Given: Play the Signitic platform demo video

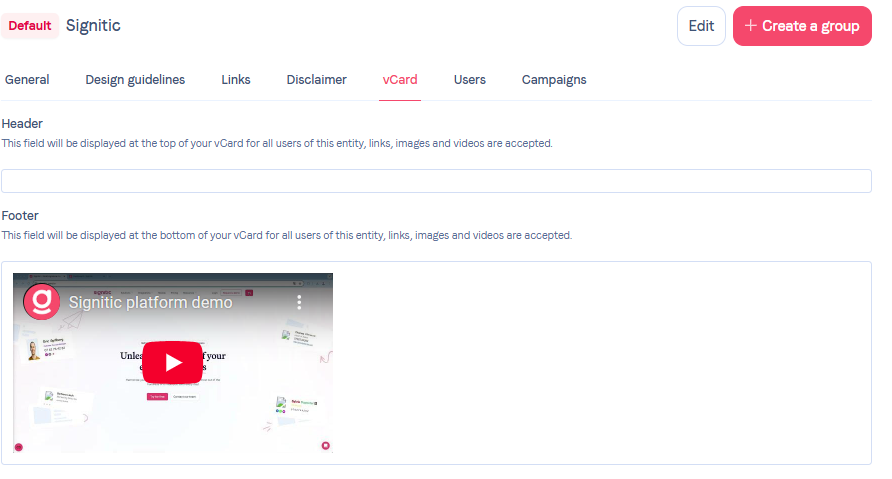Looking at the screenshot, I should coord(172,362).
